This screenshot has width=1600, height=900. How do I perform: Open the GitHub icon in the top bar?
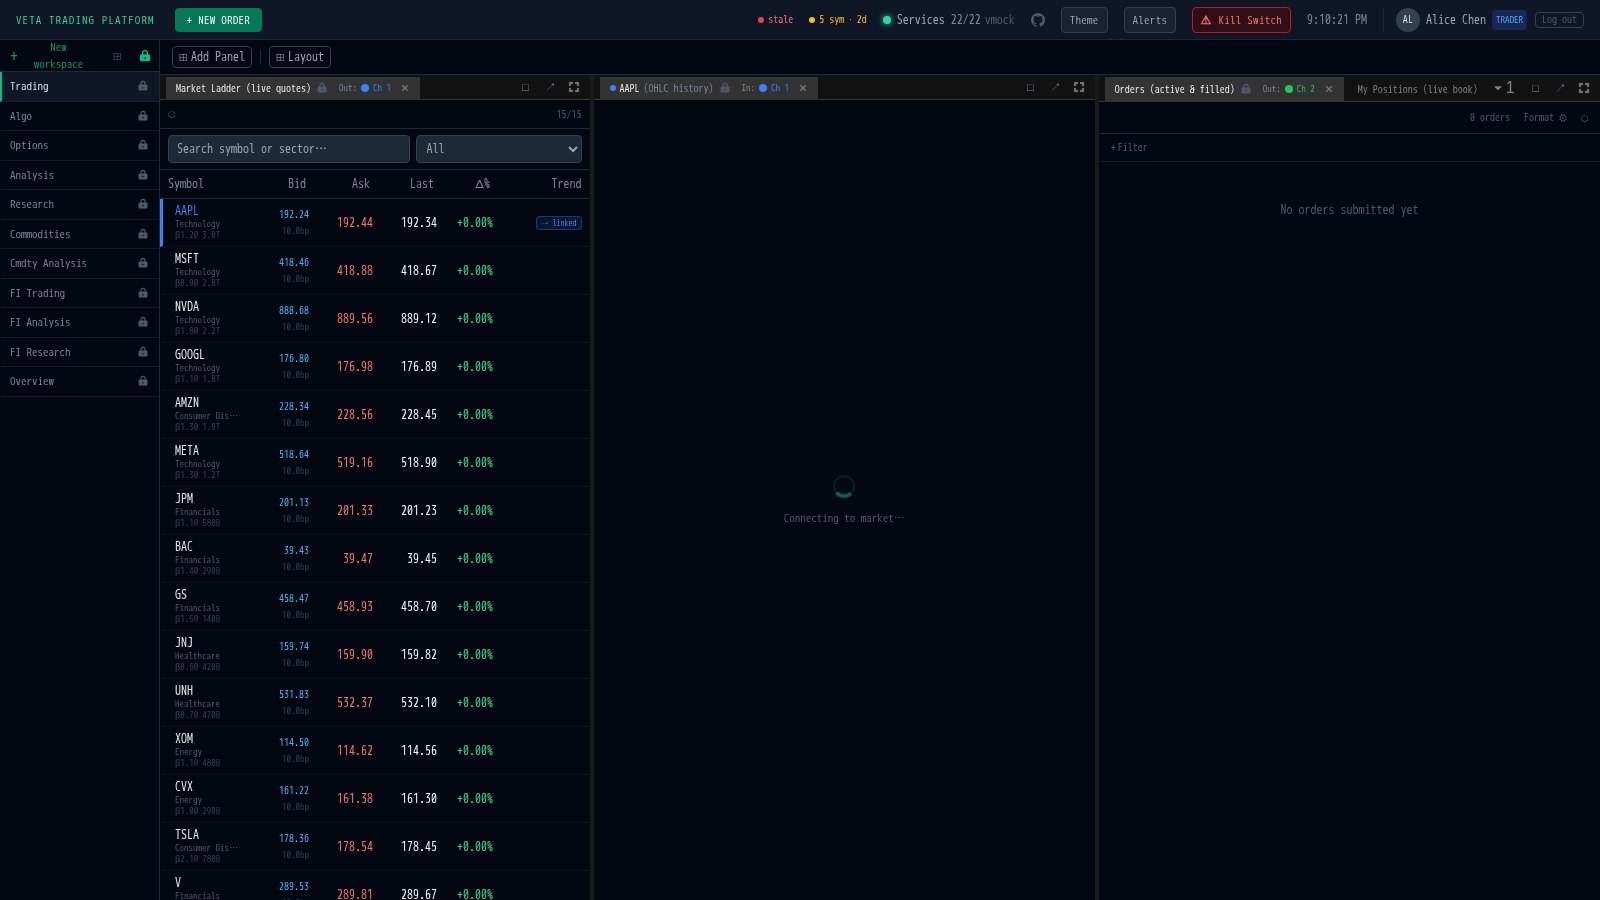tap(1037, 19)
